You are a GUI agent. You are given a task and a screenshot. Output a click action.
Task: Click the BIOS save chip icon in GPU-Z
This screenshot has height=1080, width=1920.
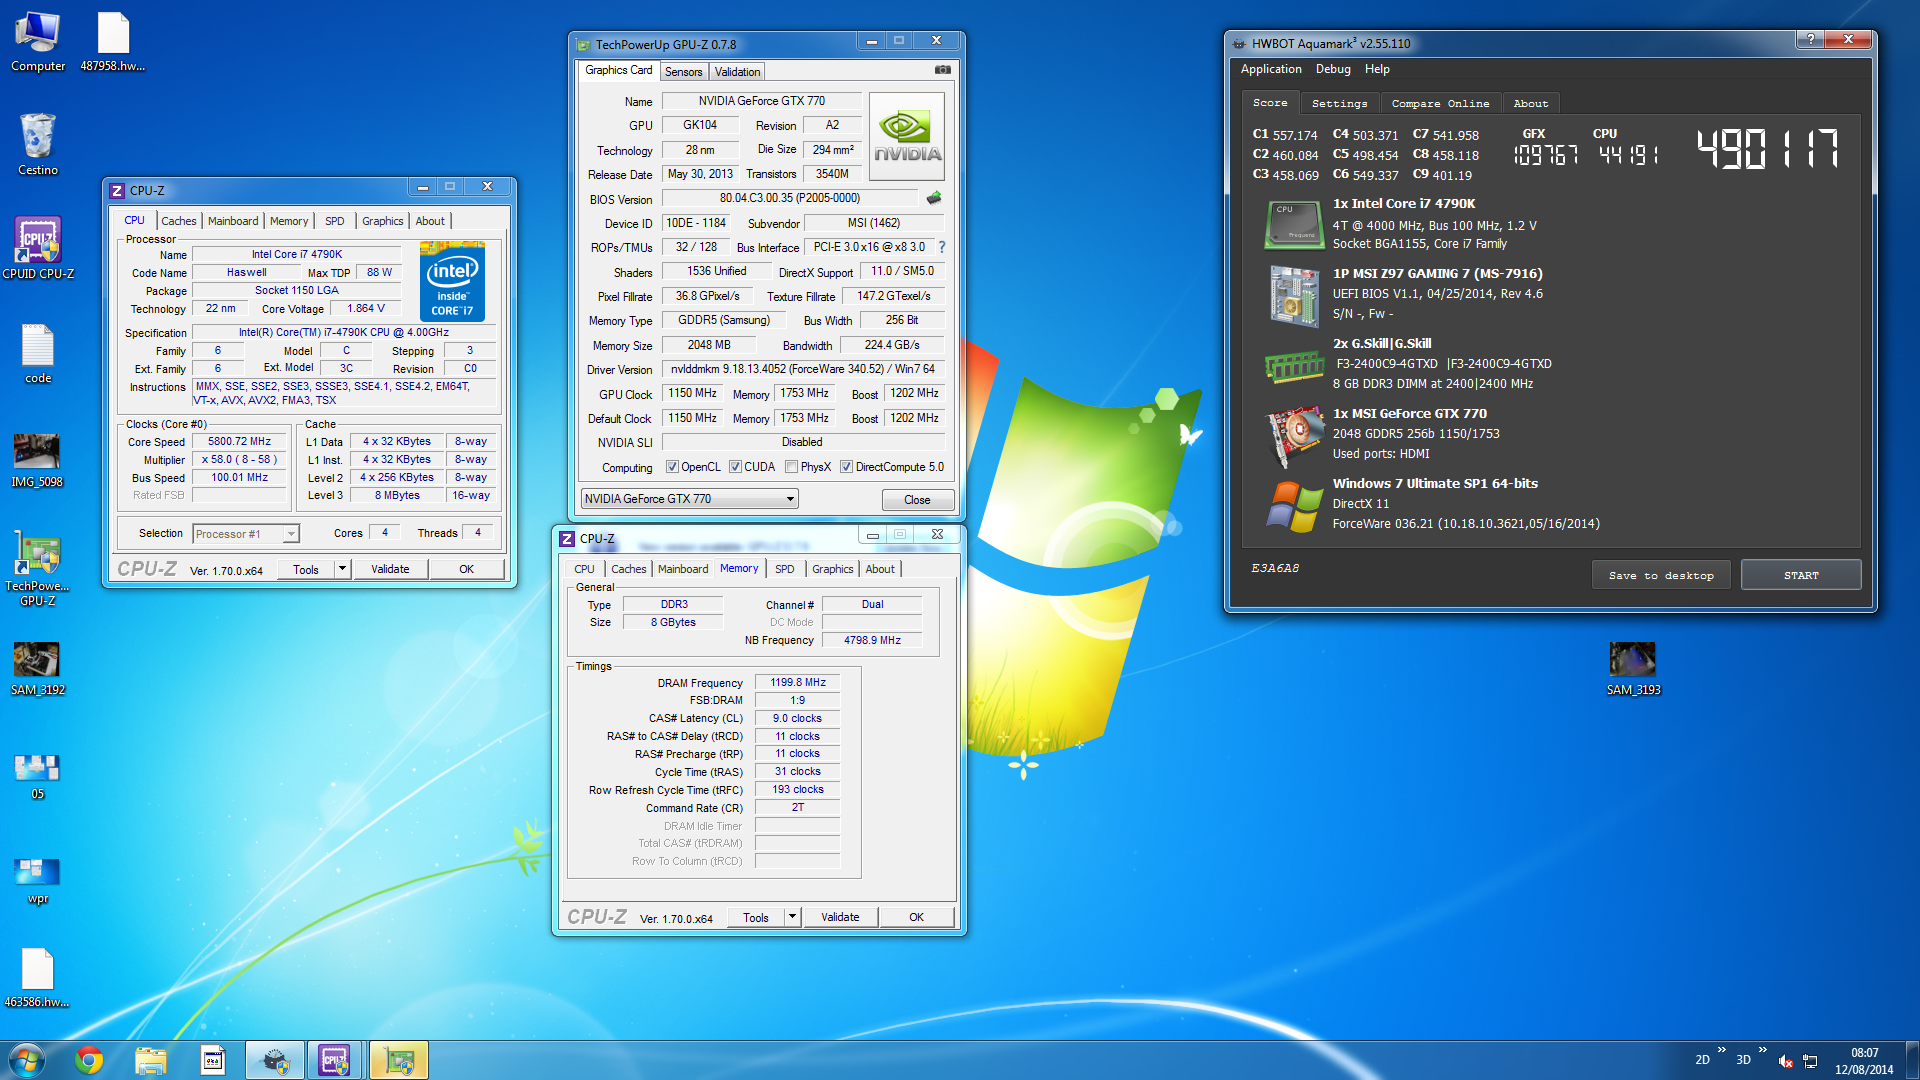(934, 198)
